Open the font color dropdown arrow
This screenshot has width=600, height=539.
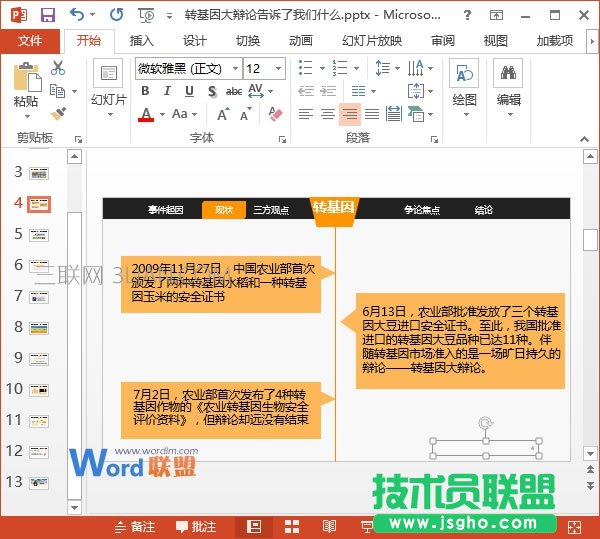pyautogui.click(x=162, y=114)
